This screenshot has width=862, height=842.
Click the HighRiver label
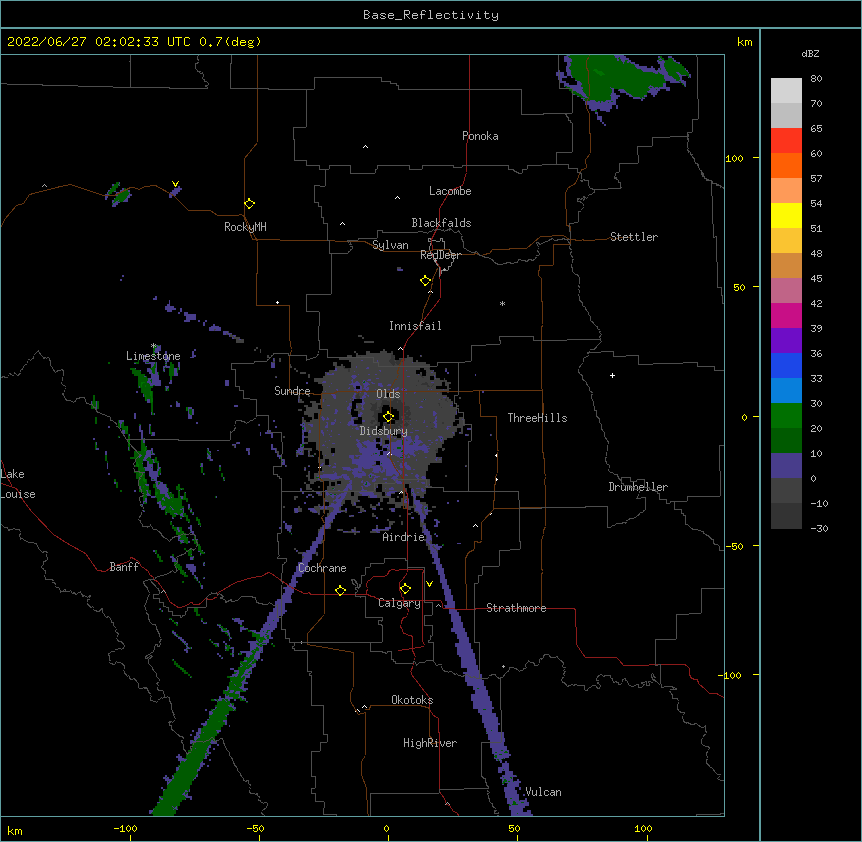430,743
